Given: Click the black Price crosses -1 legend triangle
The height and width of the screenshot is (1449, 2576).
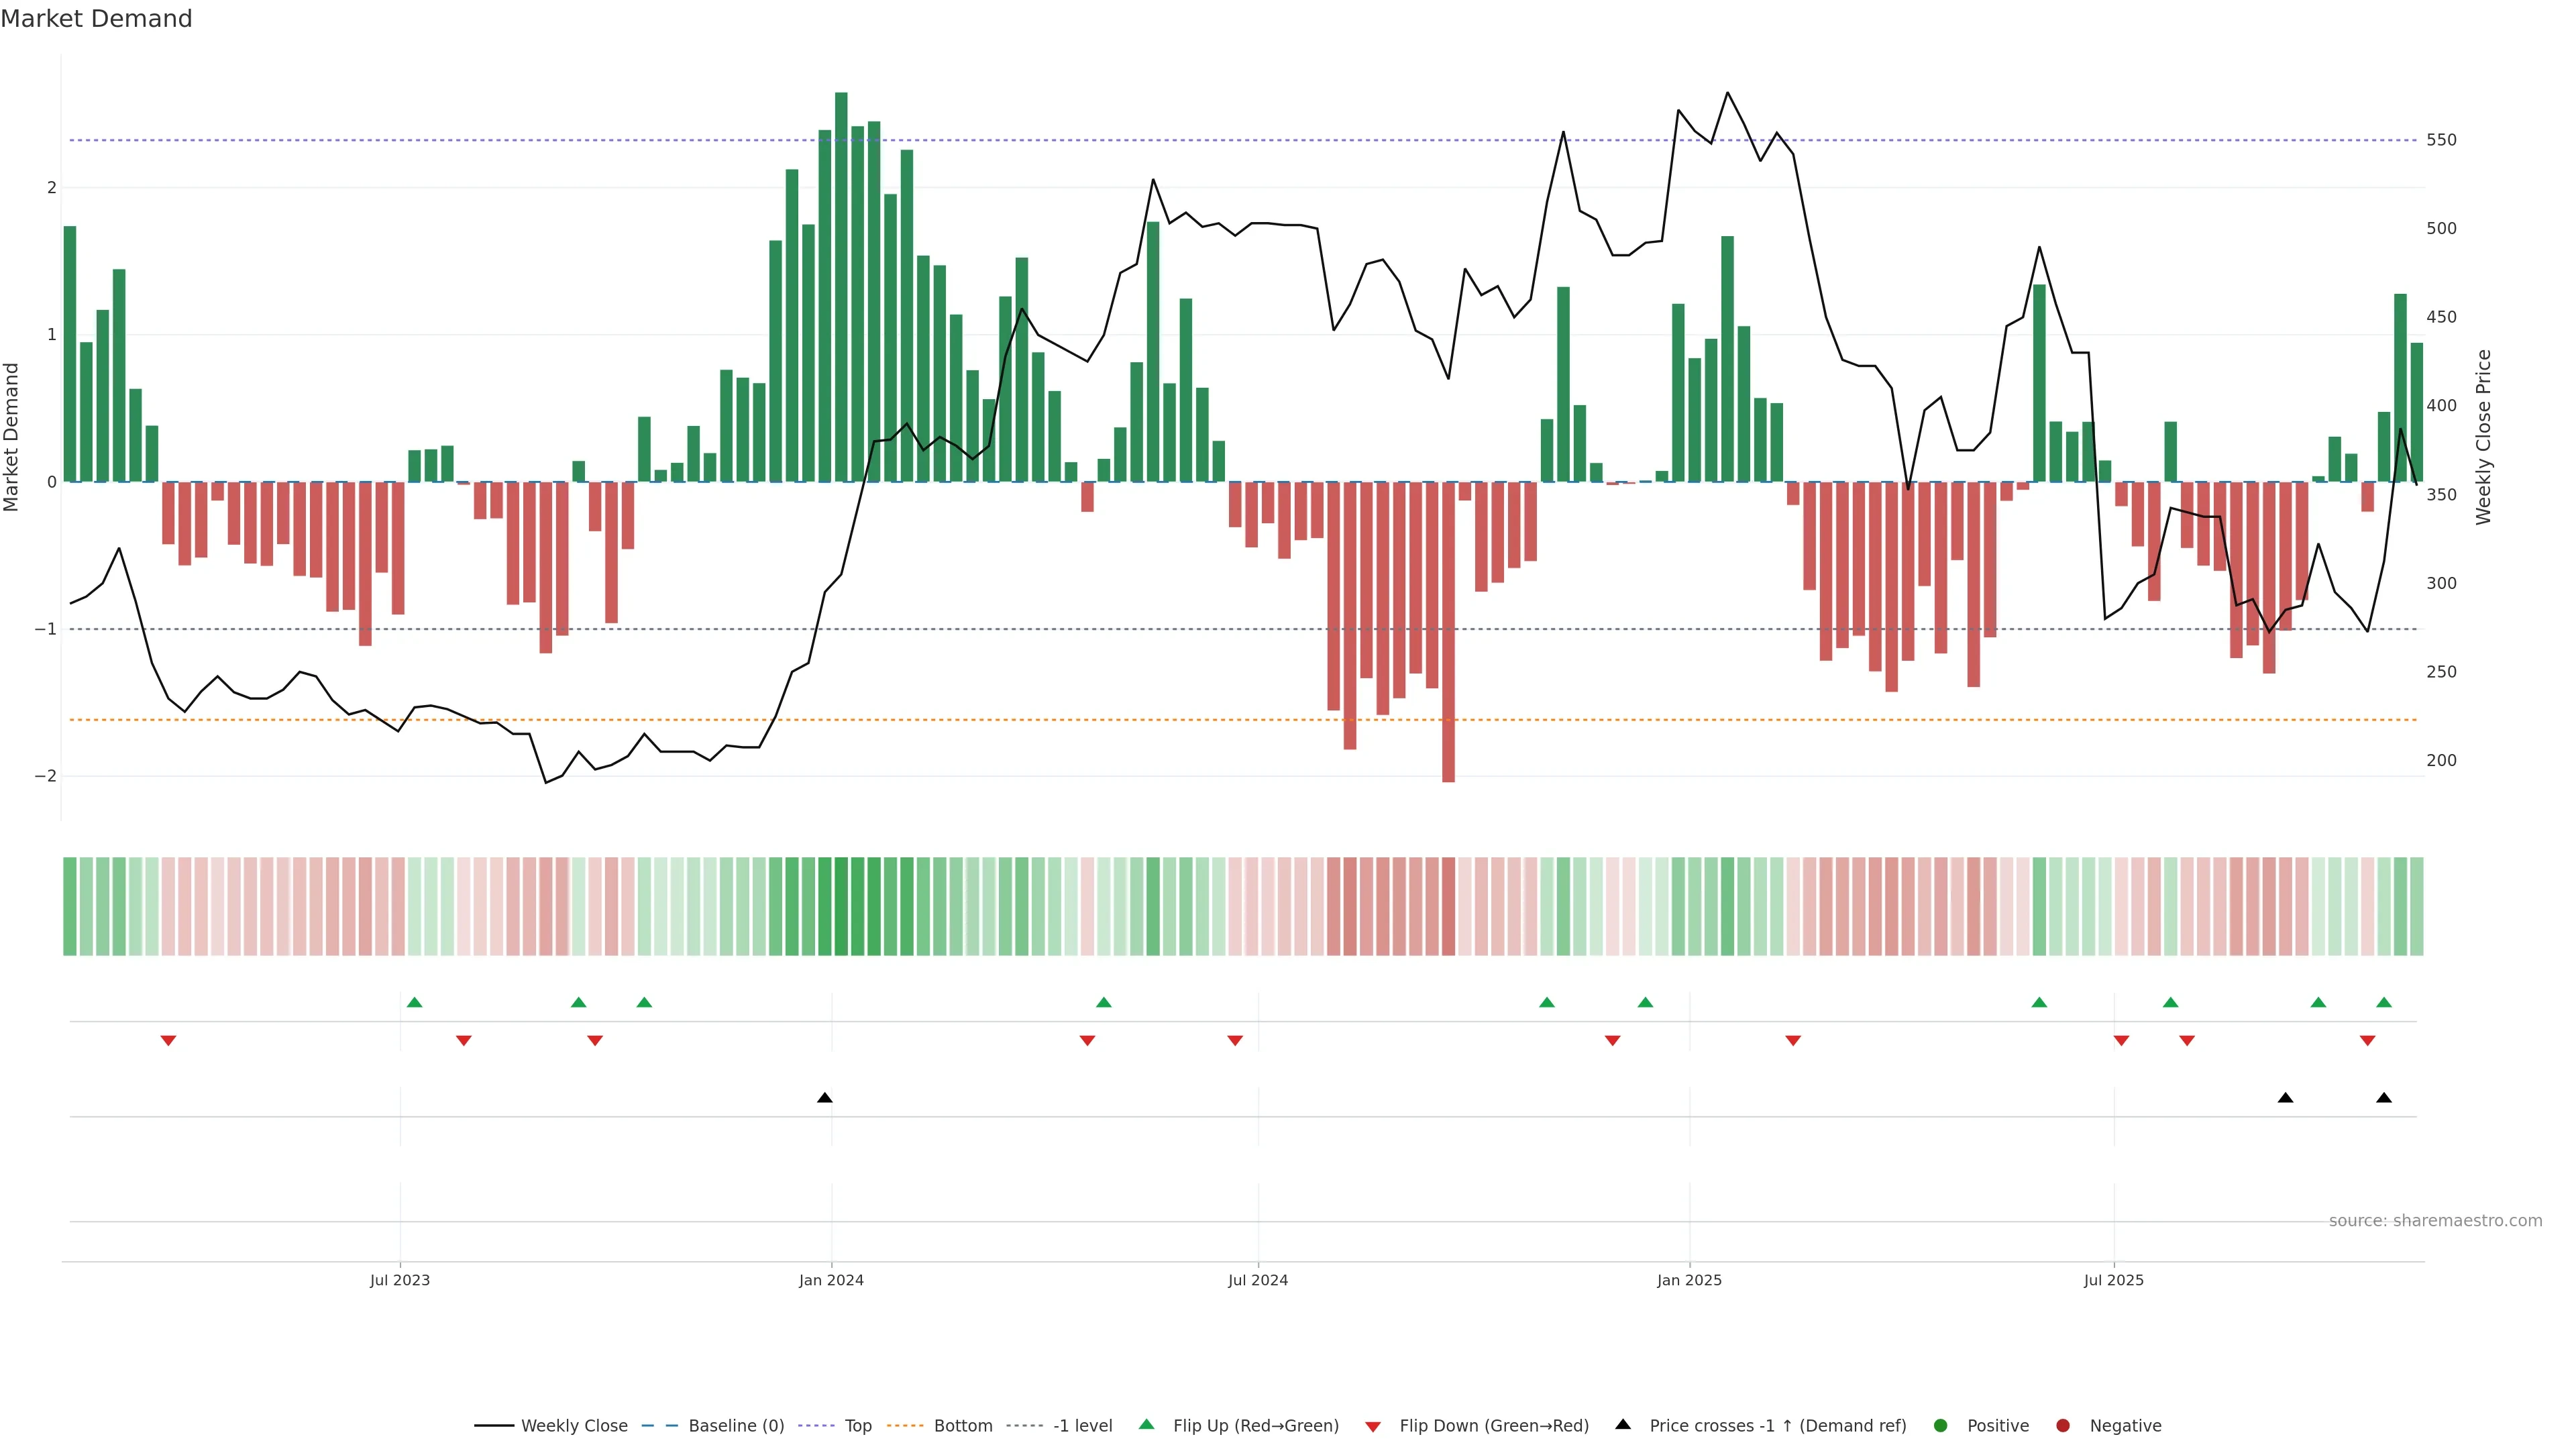Looking at the screenshot, I should 1623,1425.
